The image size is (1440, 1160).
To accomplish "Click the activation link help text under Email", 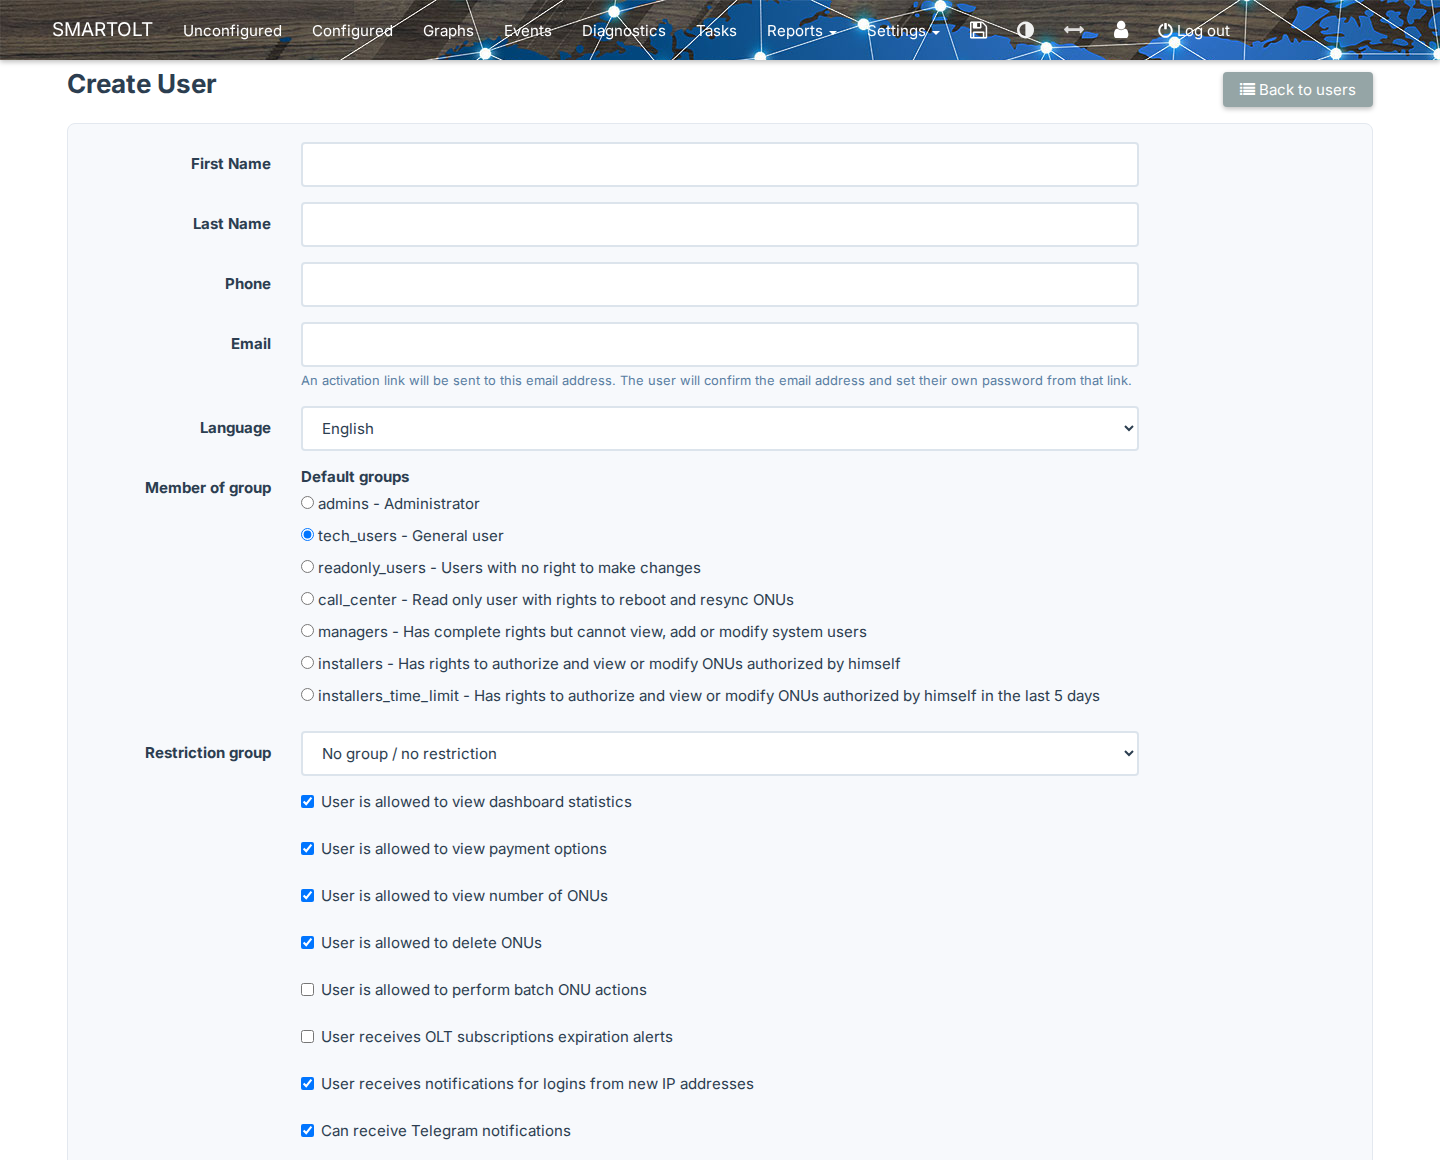I will coord(716,381).
